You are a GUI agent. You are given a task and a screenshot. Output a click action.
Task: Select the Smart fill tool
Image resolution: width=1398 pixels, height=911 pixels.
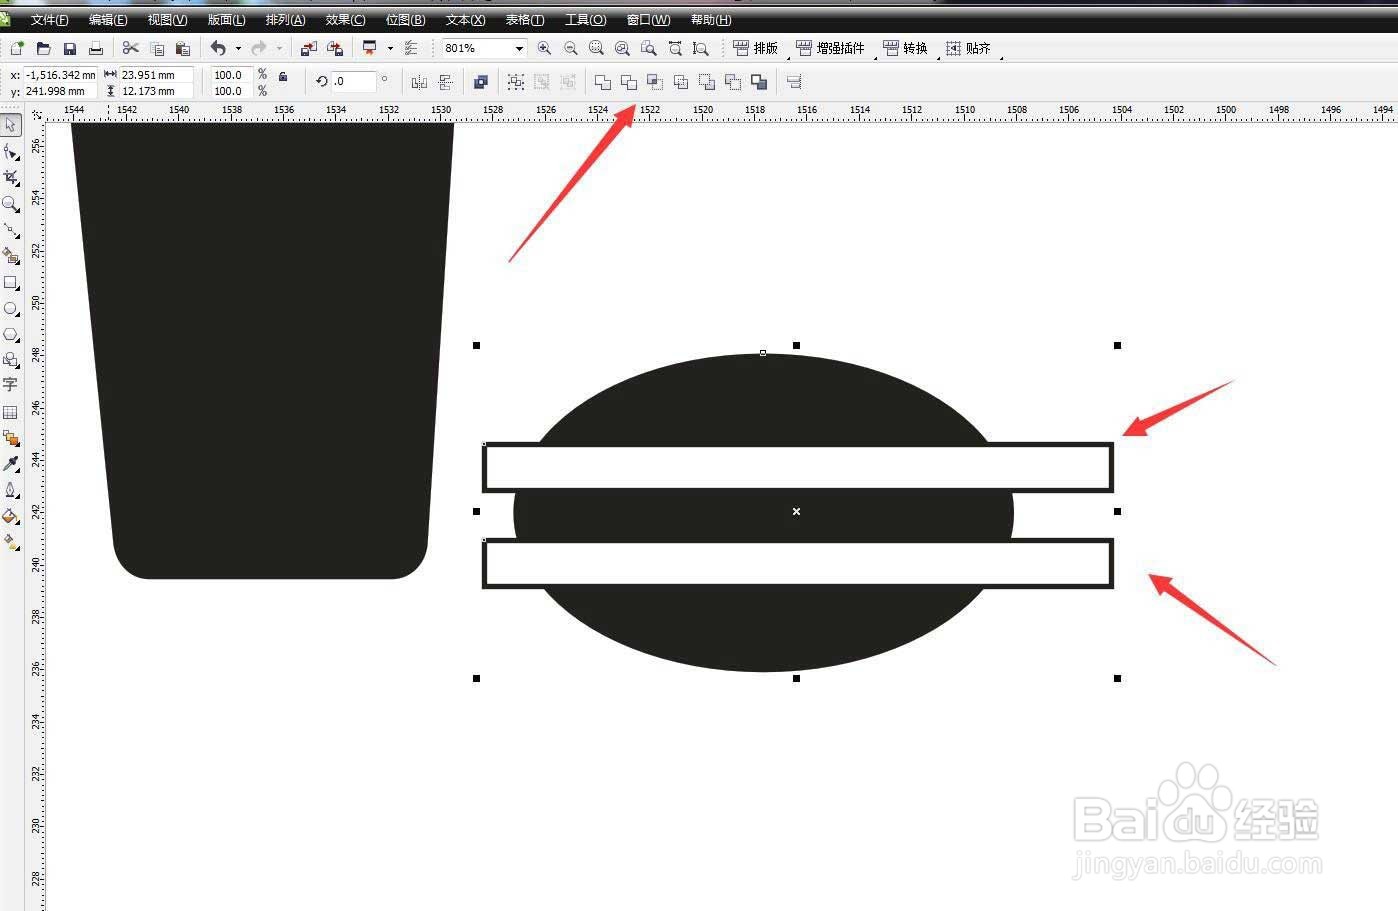(x=10, y=256)
